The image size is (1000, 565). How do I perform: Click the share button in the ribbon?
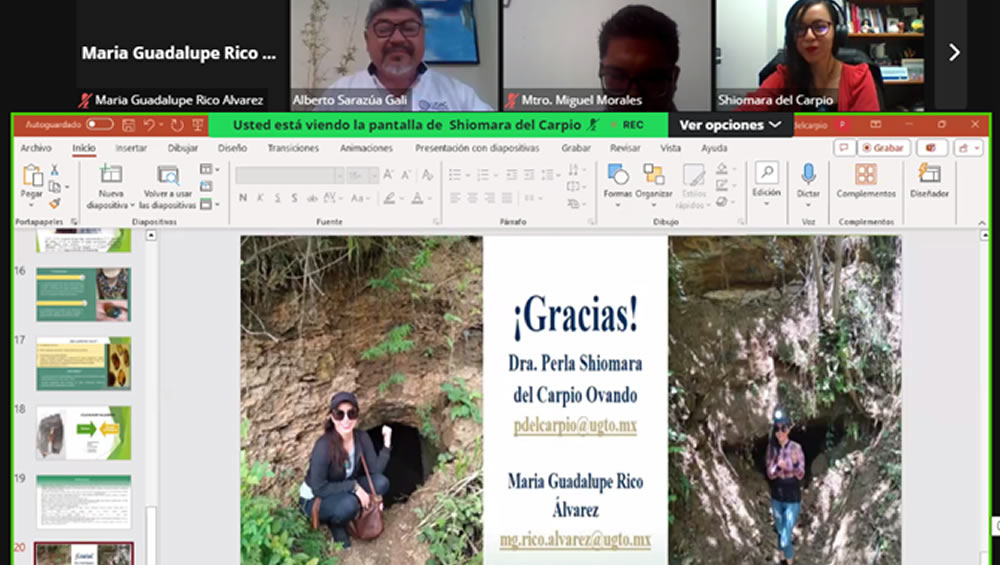969,148
